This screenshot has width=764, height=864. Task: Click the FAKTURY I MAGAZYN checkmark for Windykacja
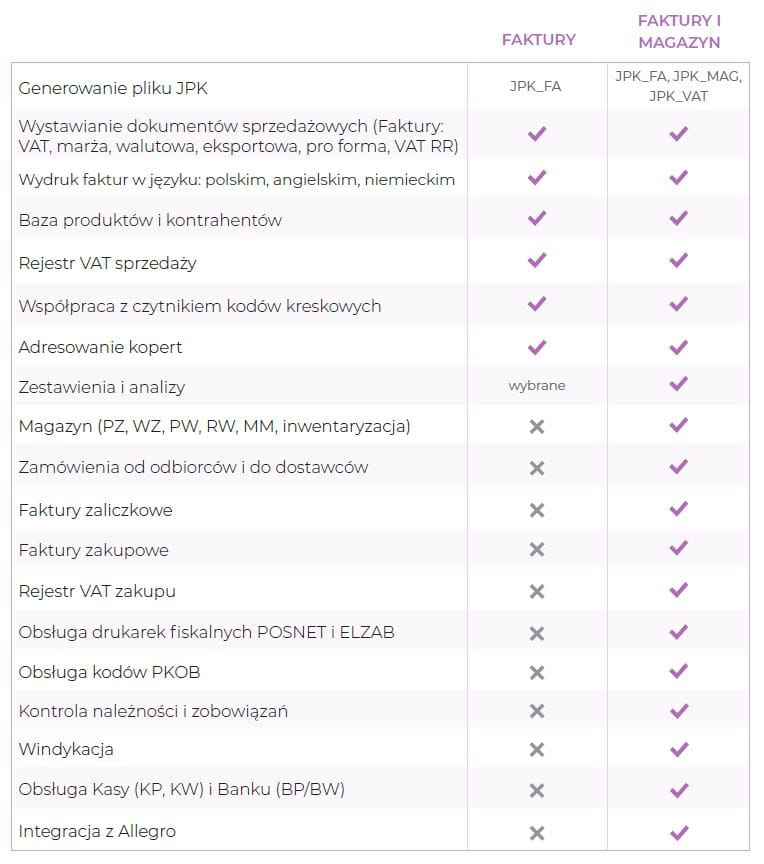(679, 749)
